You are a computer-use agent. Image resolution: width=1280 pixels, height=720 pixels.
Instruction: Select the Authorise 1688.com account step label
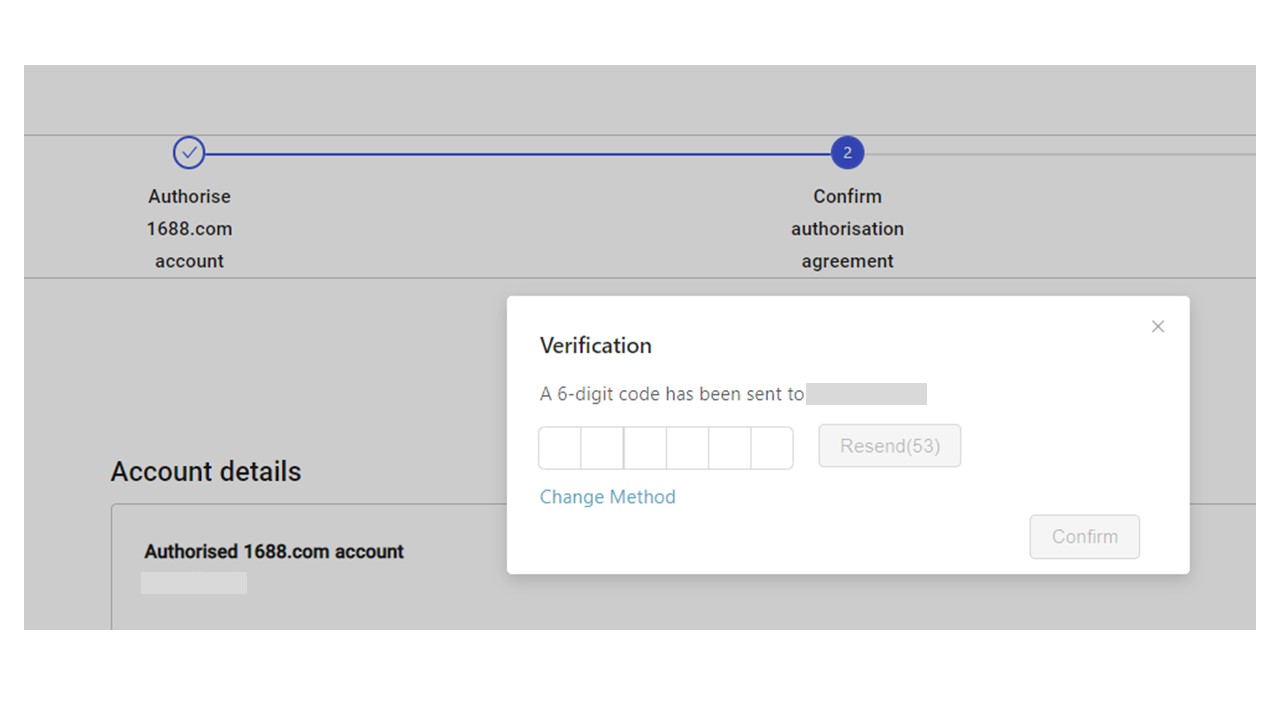coord(189,229)
